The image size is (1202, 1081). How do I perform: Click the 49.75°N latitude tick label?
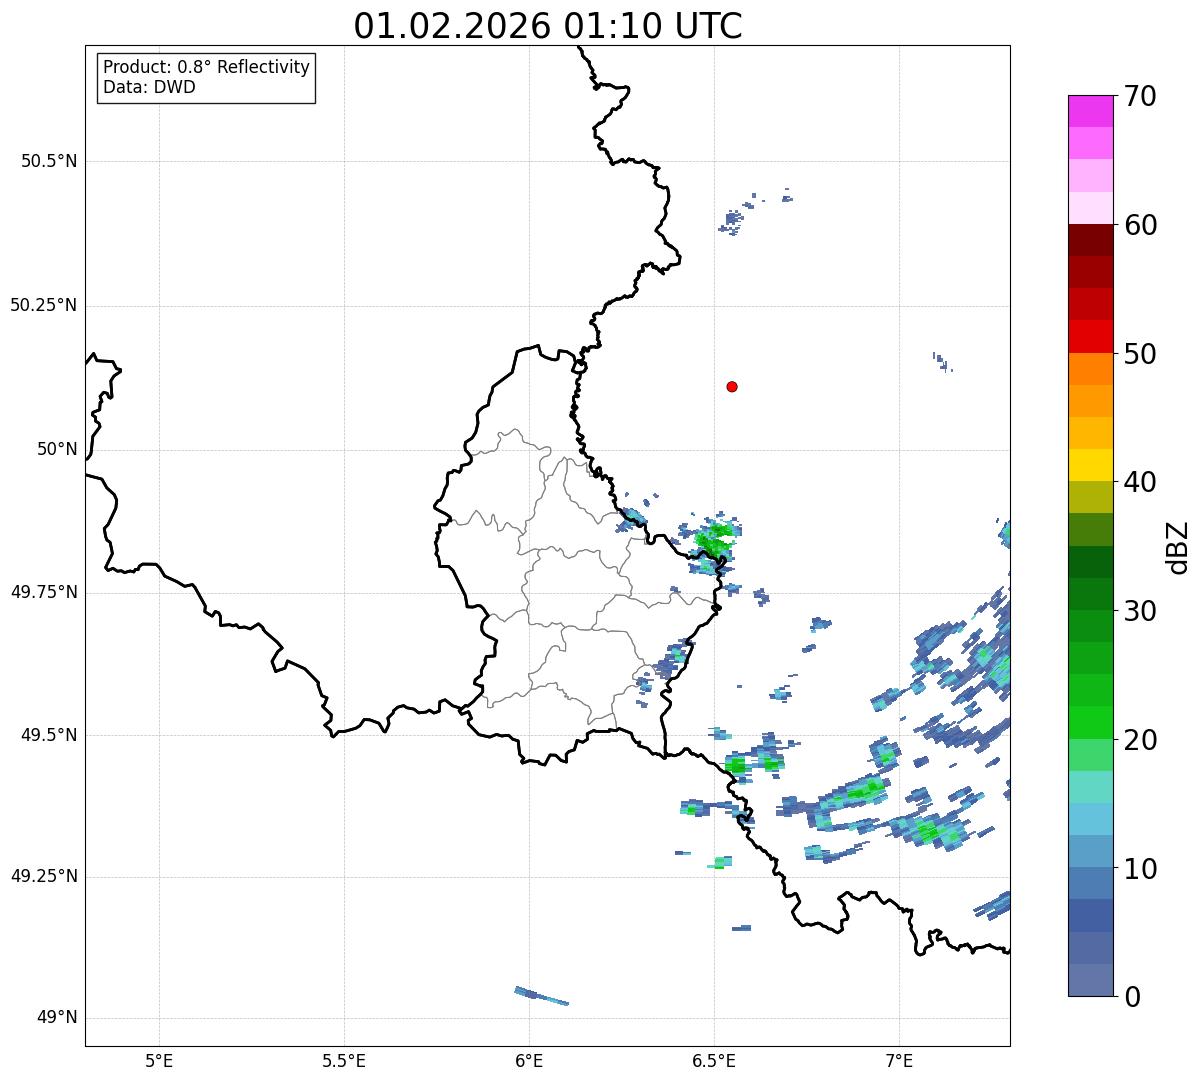pyautogui.click(x=44, y=592)
